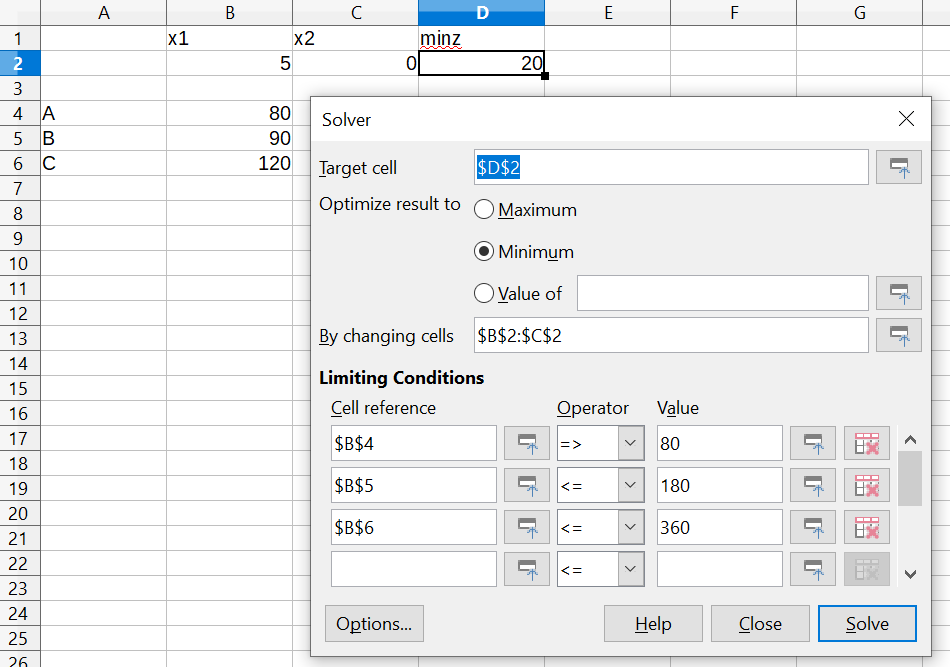Click shrink icon after $B$6 cell reference
The height and width of the screenshot is (667, 950).
(526, 527)
